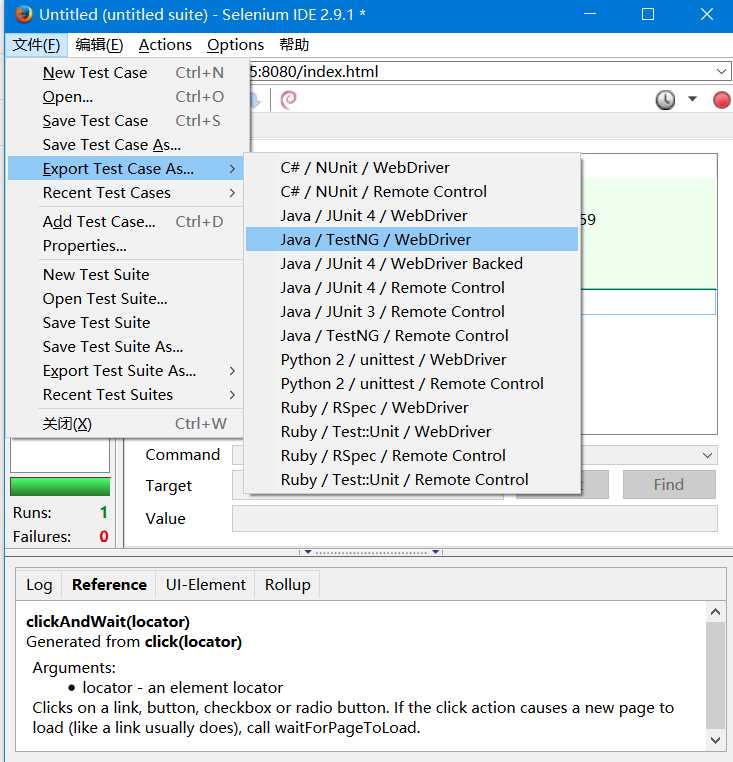The image size is (733, 762).
Task: Expand Recent Test Cases submenu
Action: pos(125,193)
